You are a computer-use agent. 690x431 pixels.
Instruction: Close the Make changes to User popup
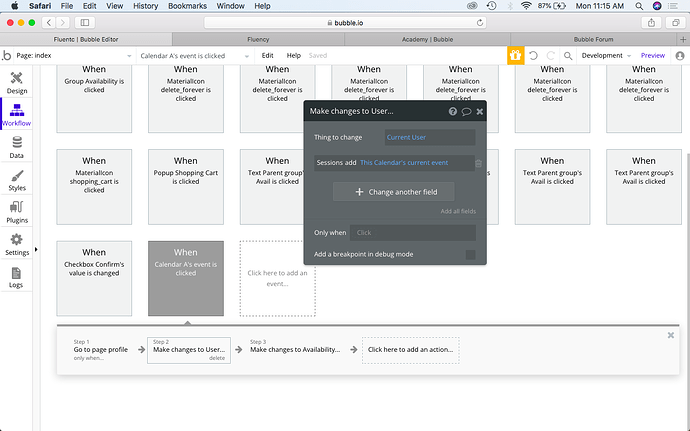480,111
